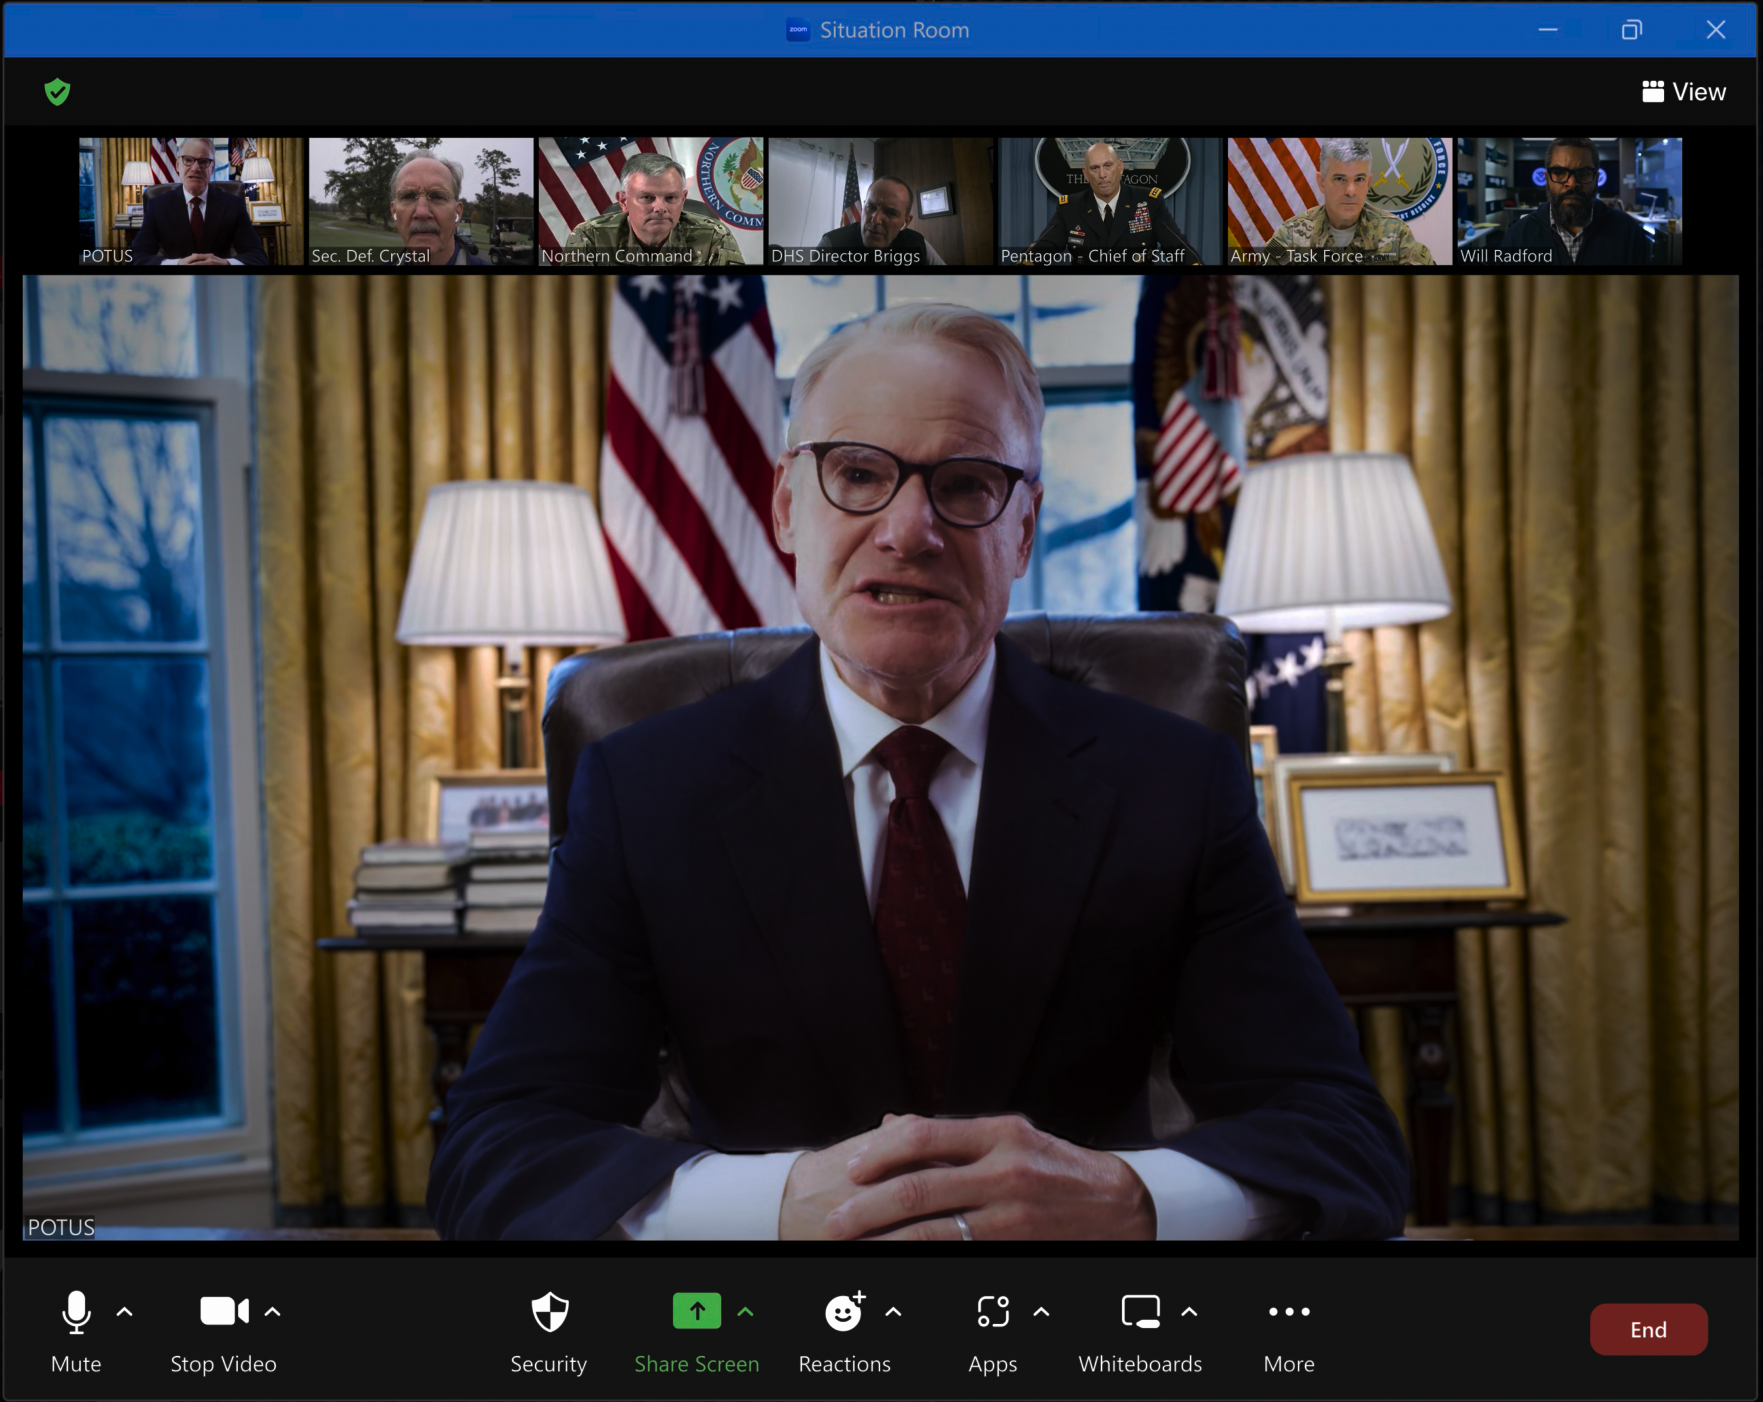
Task: Open the View layout menu
Action: click(1684, 92)
